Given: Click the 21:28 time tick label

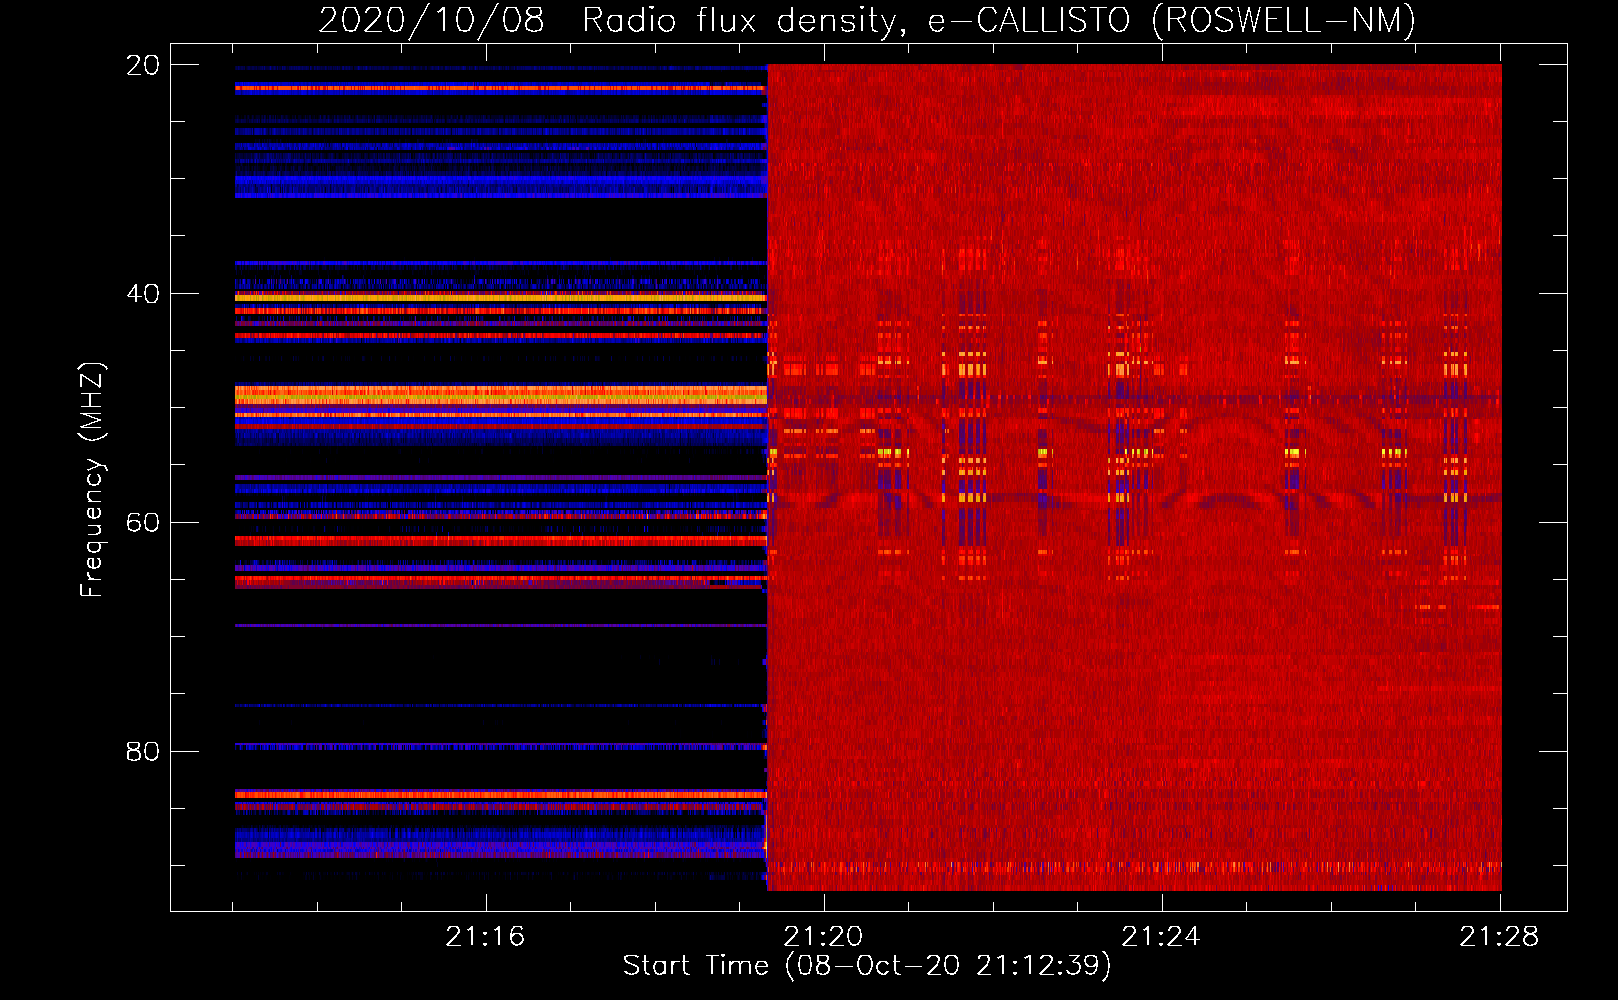Looking at the screenshot, I should click(x=1499, y=937).
